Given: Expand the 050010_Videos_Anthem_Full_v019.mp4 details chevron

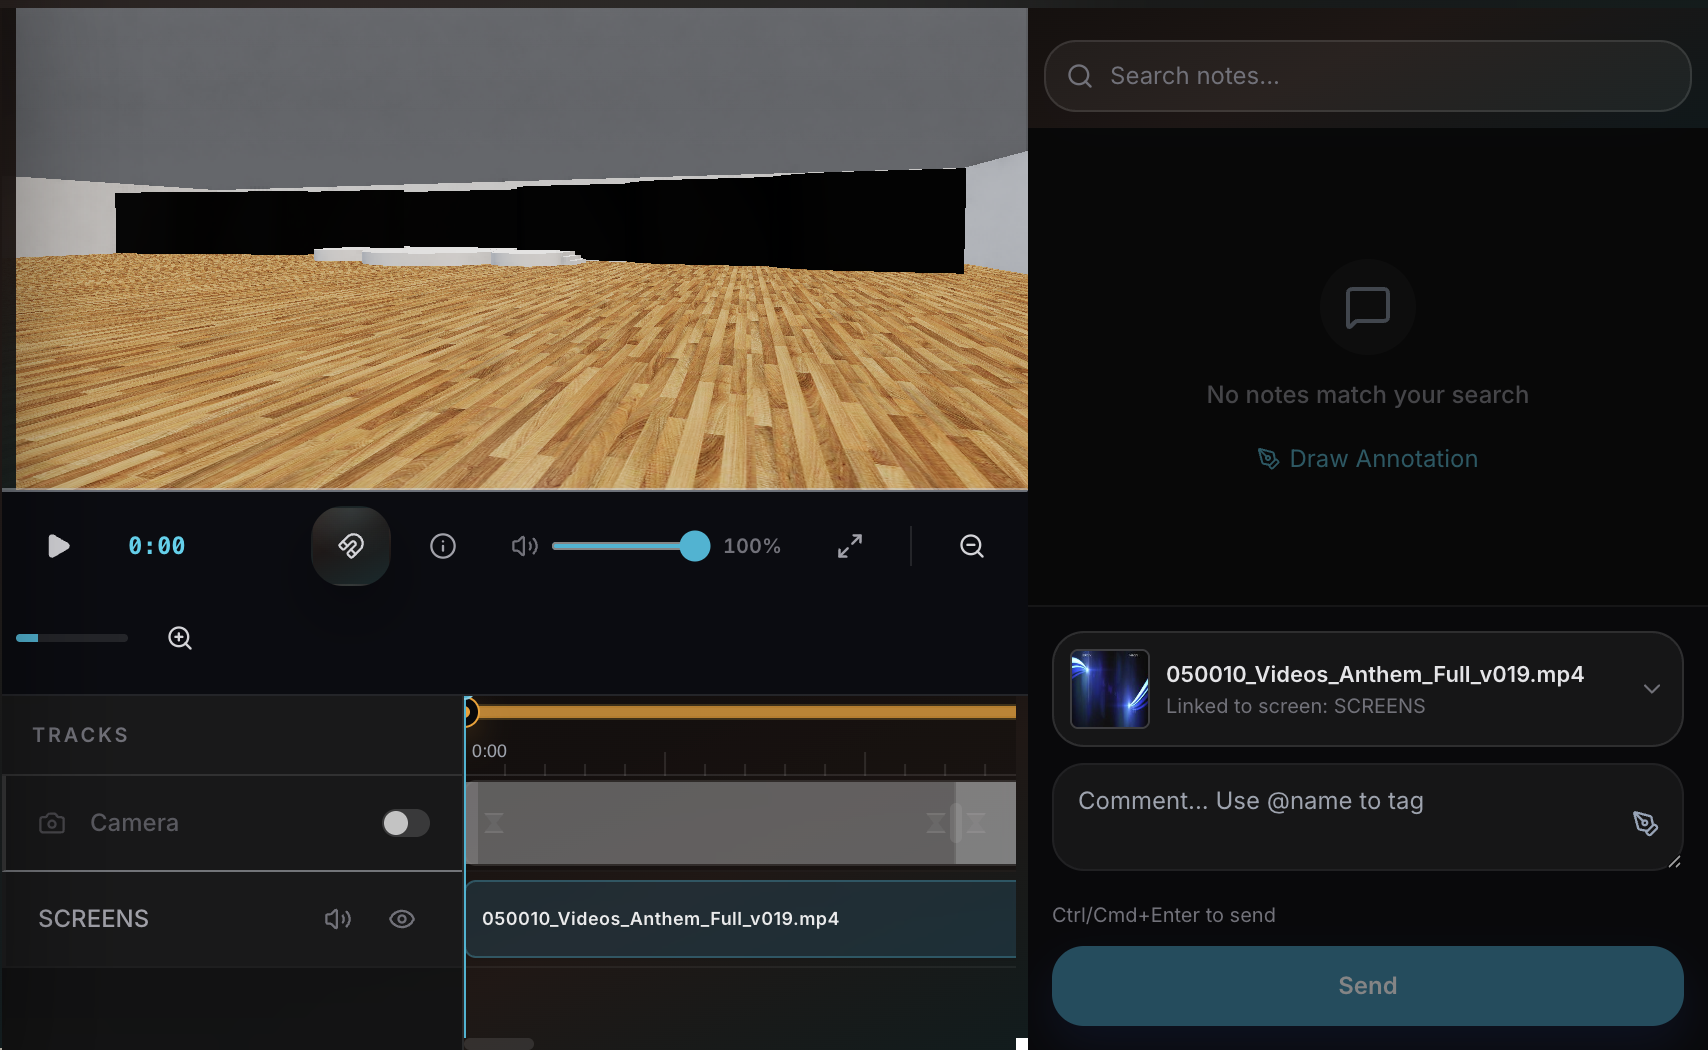Looking at the screenshot, I should [1652, 689].
